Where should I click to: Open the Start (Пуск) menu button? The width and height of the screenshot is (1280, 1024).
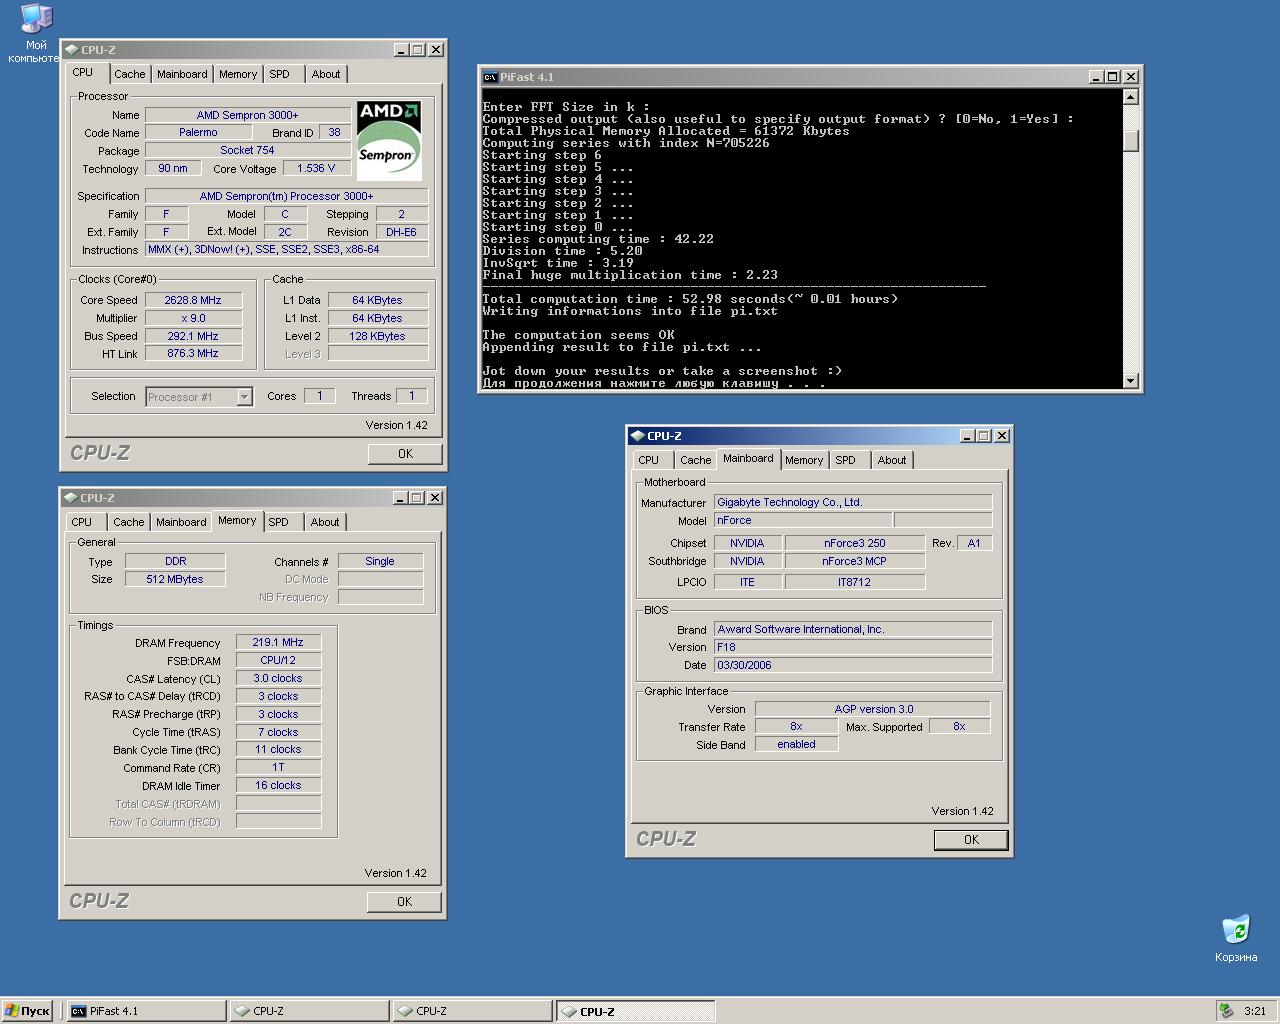coord(27,1011)
